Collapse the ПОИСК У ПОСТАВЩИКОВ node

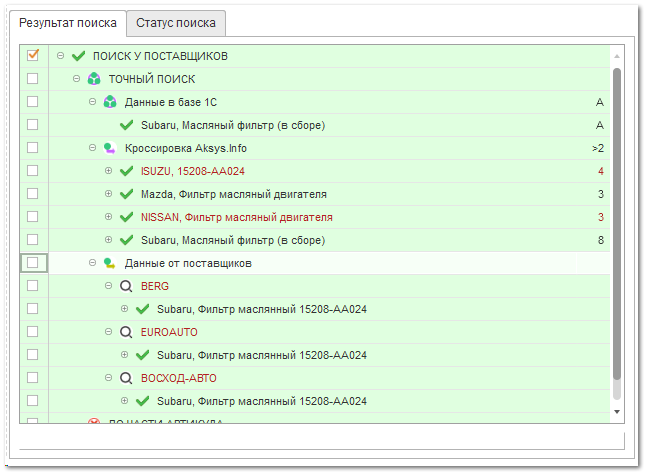[x=60, y=55]
